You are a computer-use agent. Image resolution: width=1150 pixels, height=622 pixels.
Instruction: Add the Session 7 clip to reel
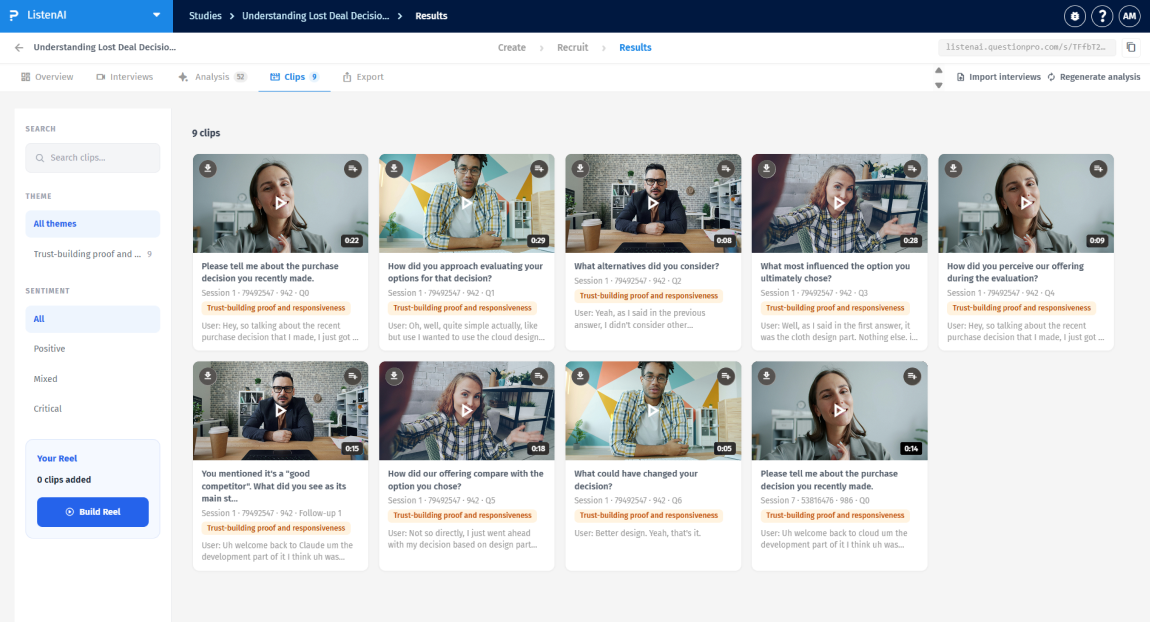click(x=912, y=376)
